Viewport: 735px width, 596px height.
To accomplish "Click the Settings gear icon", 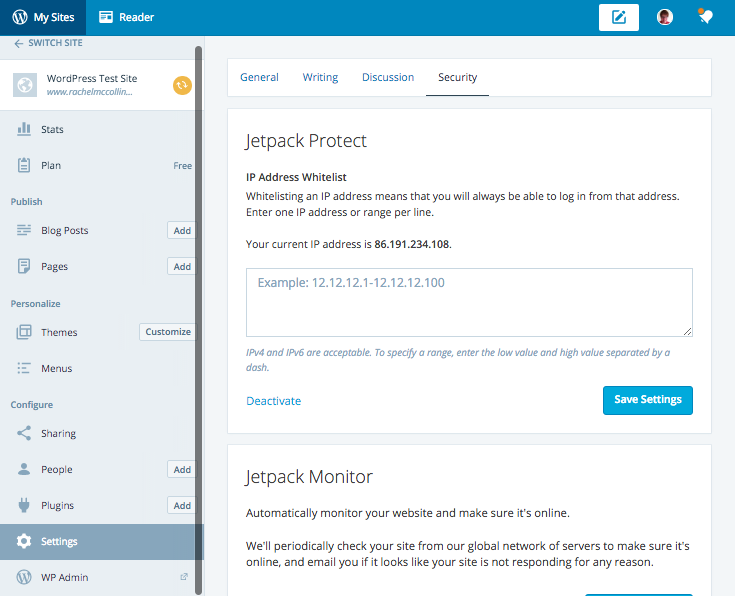I will pyautogui.click(x=24, y=541).
